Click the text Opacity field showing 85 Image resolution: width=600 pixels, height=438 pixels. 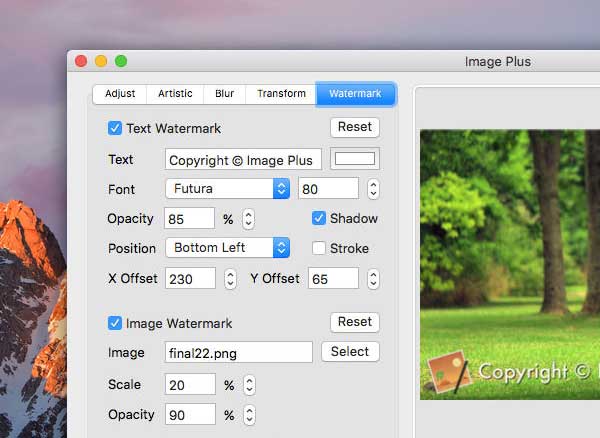click(x=189, y=218)
